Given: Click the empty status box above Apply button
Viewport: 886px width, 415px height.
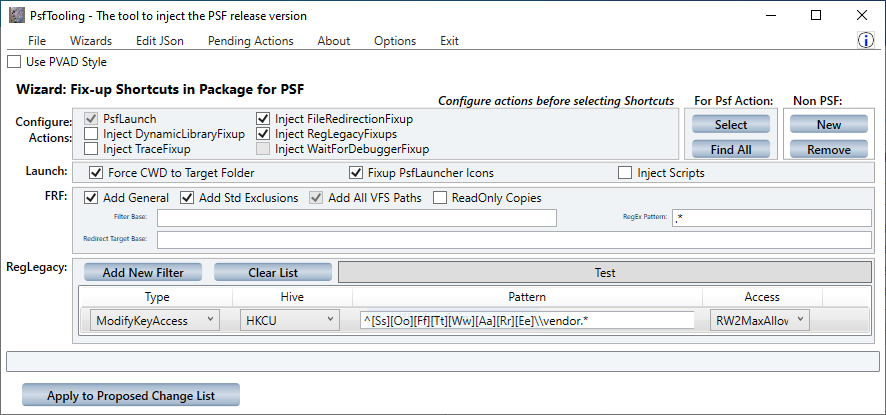Looking at the screenshot, I should pos(442,361).
